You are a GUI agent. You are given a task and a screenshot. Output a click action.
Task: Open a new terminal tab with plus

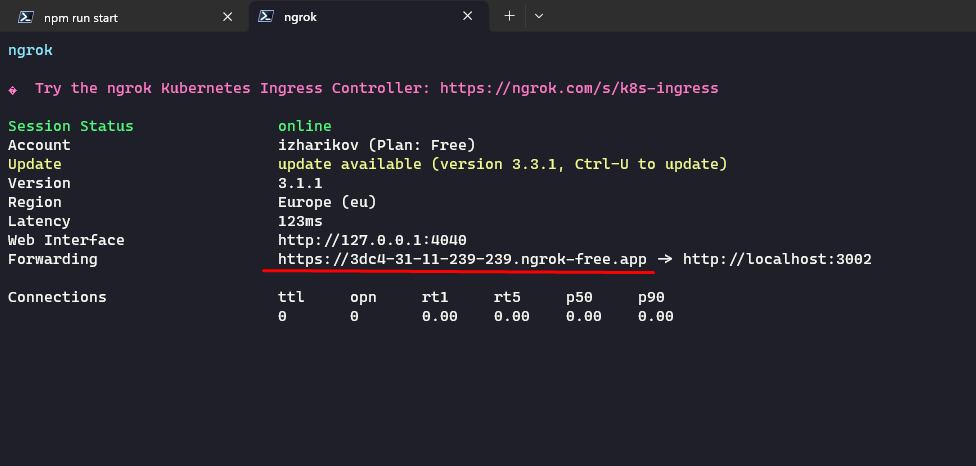pos(509,16)
